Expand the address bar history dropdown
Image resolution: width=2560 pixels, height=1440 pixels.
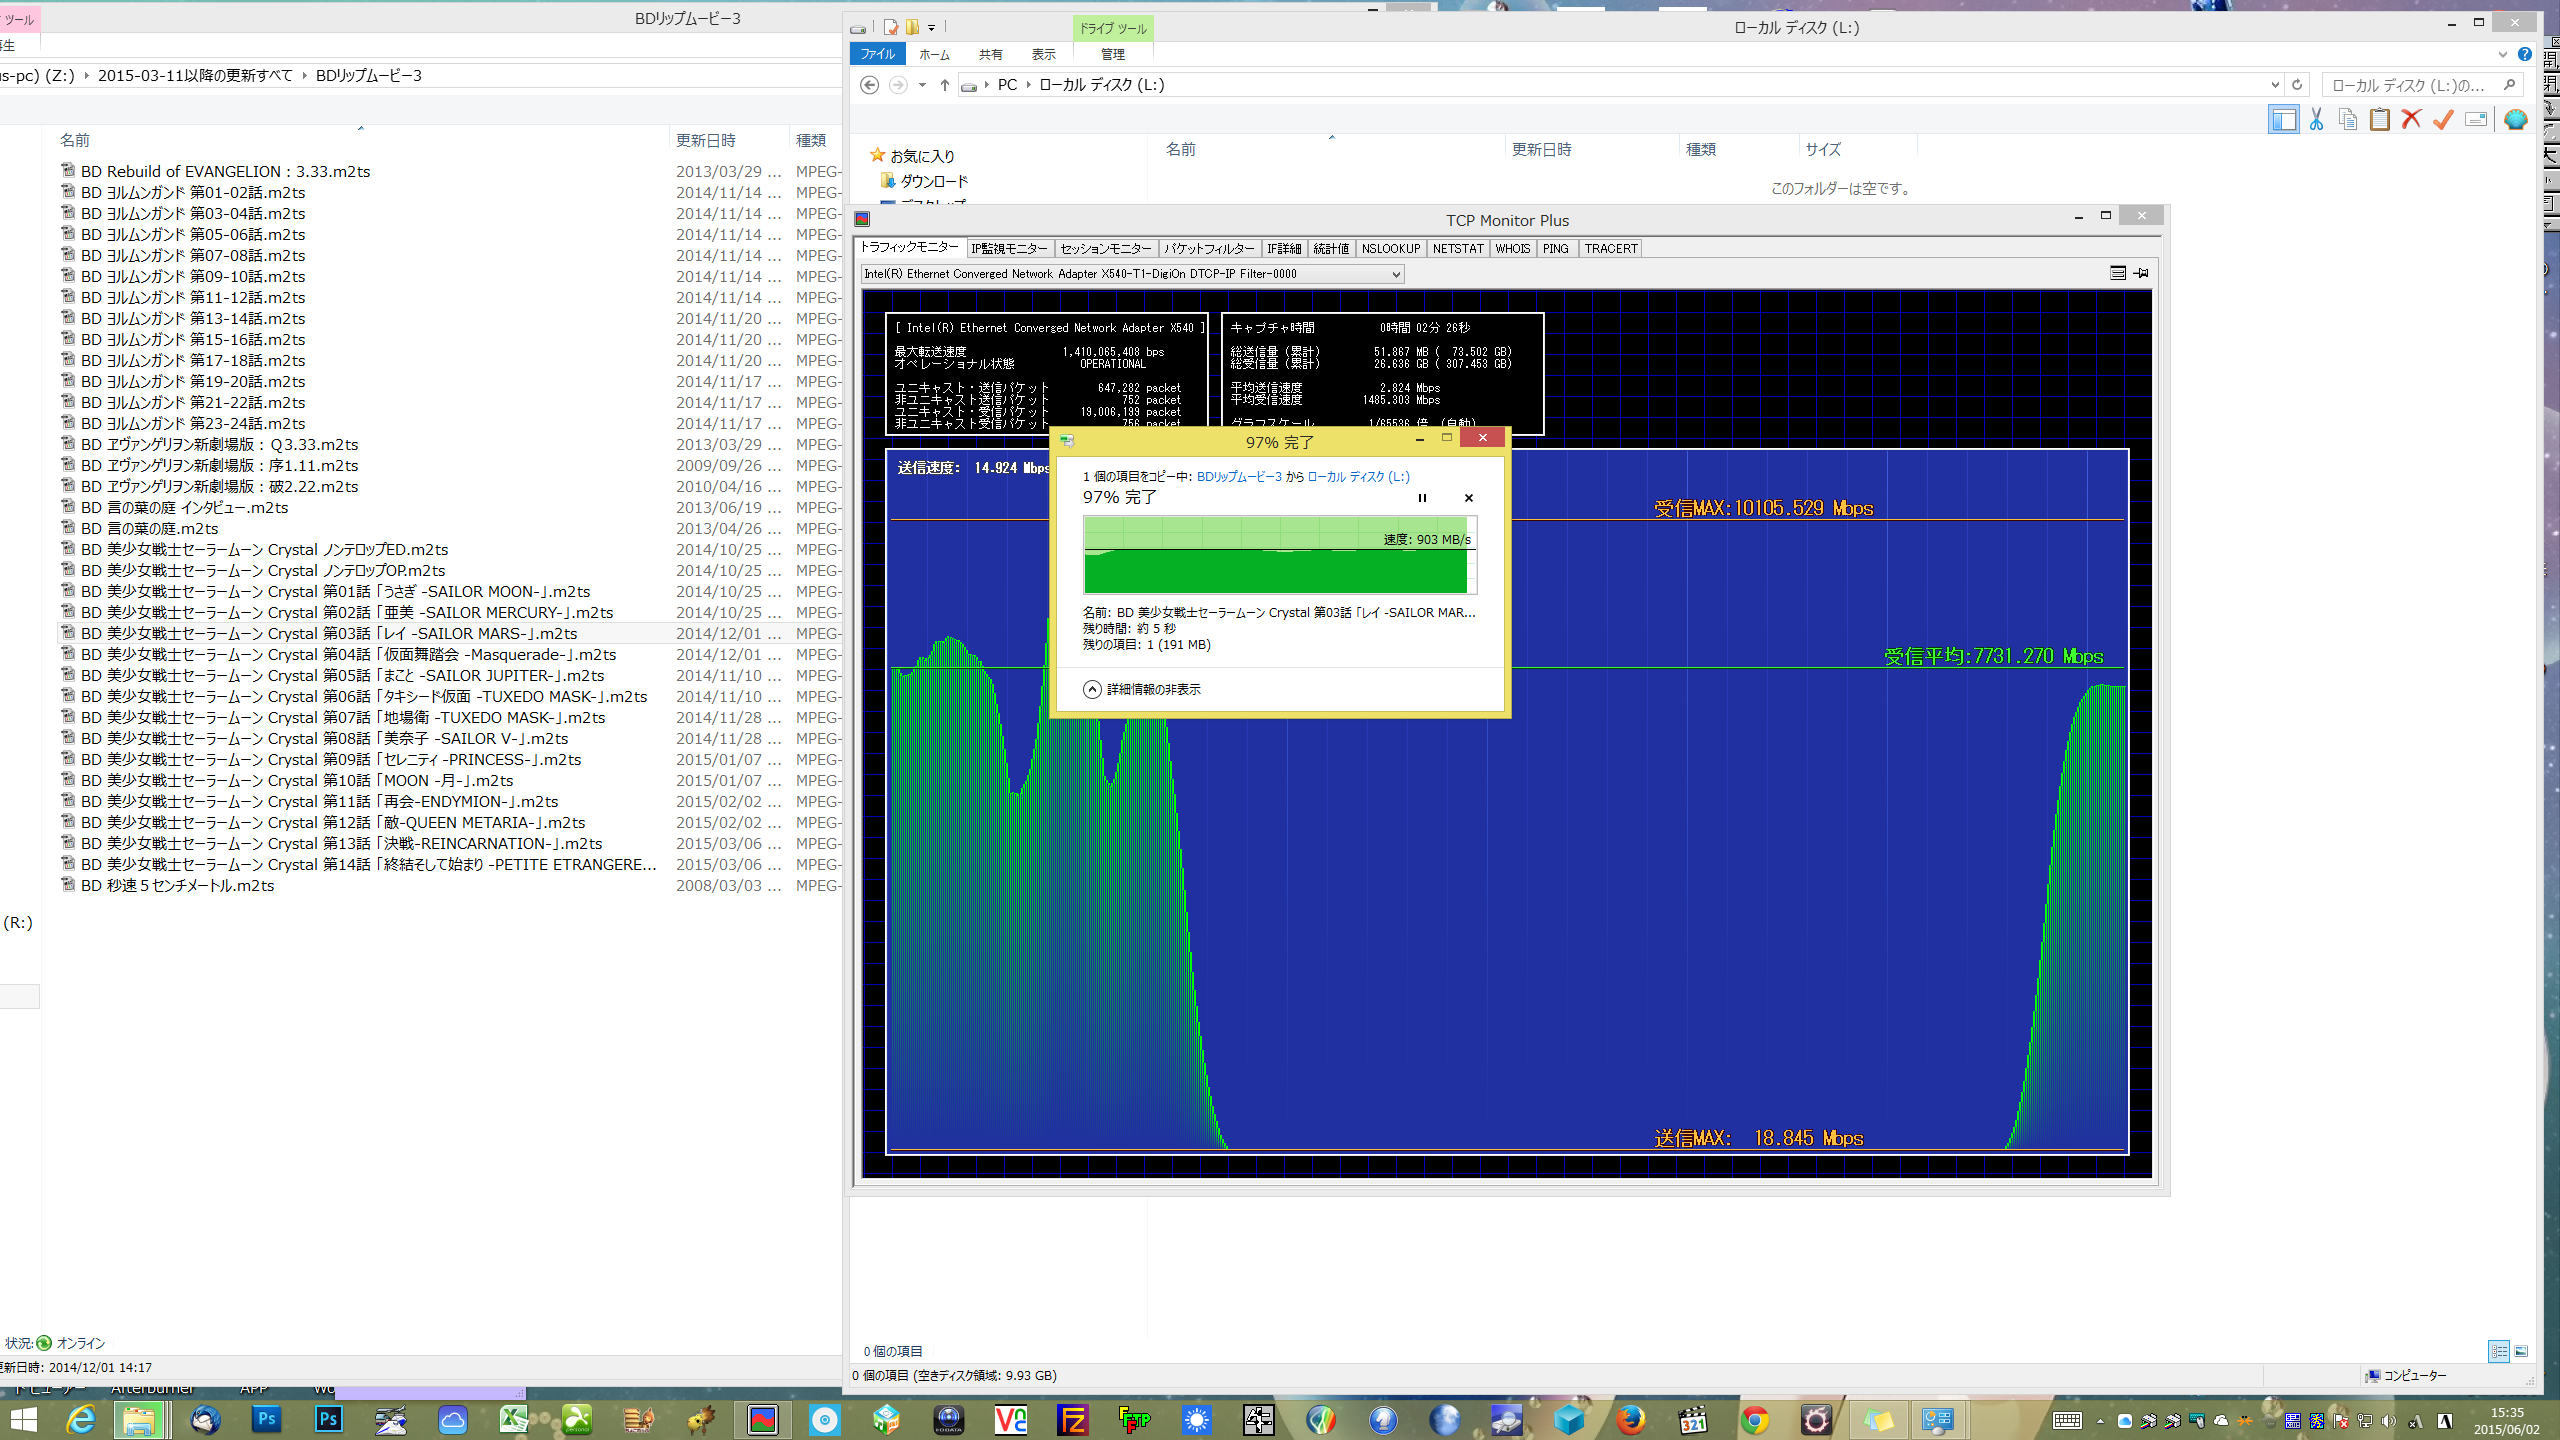click(x=2275, y=85)
